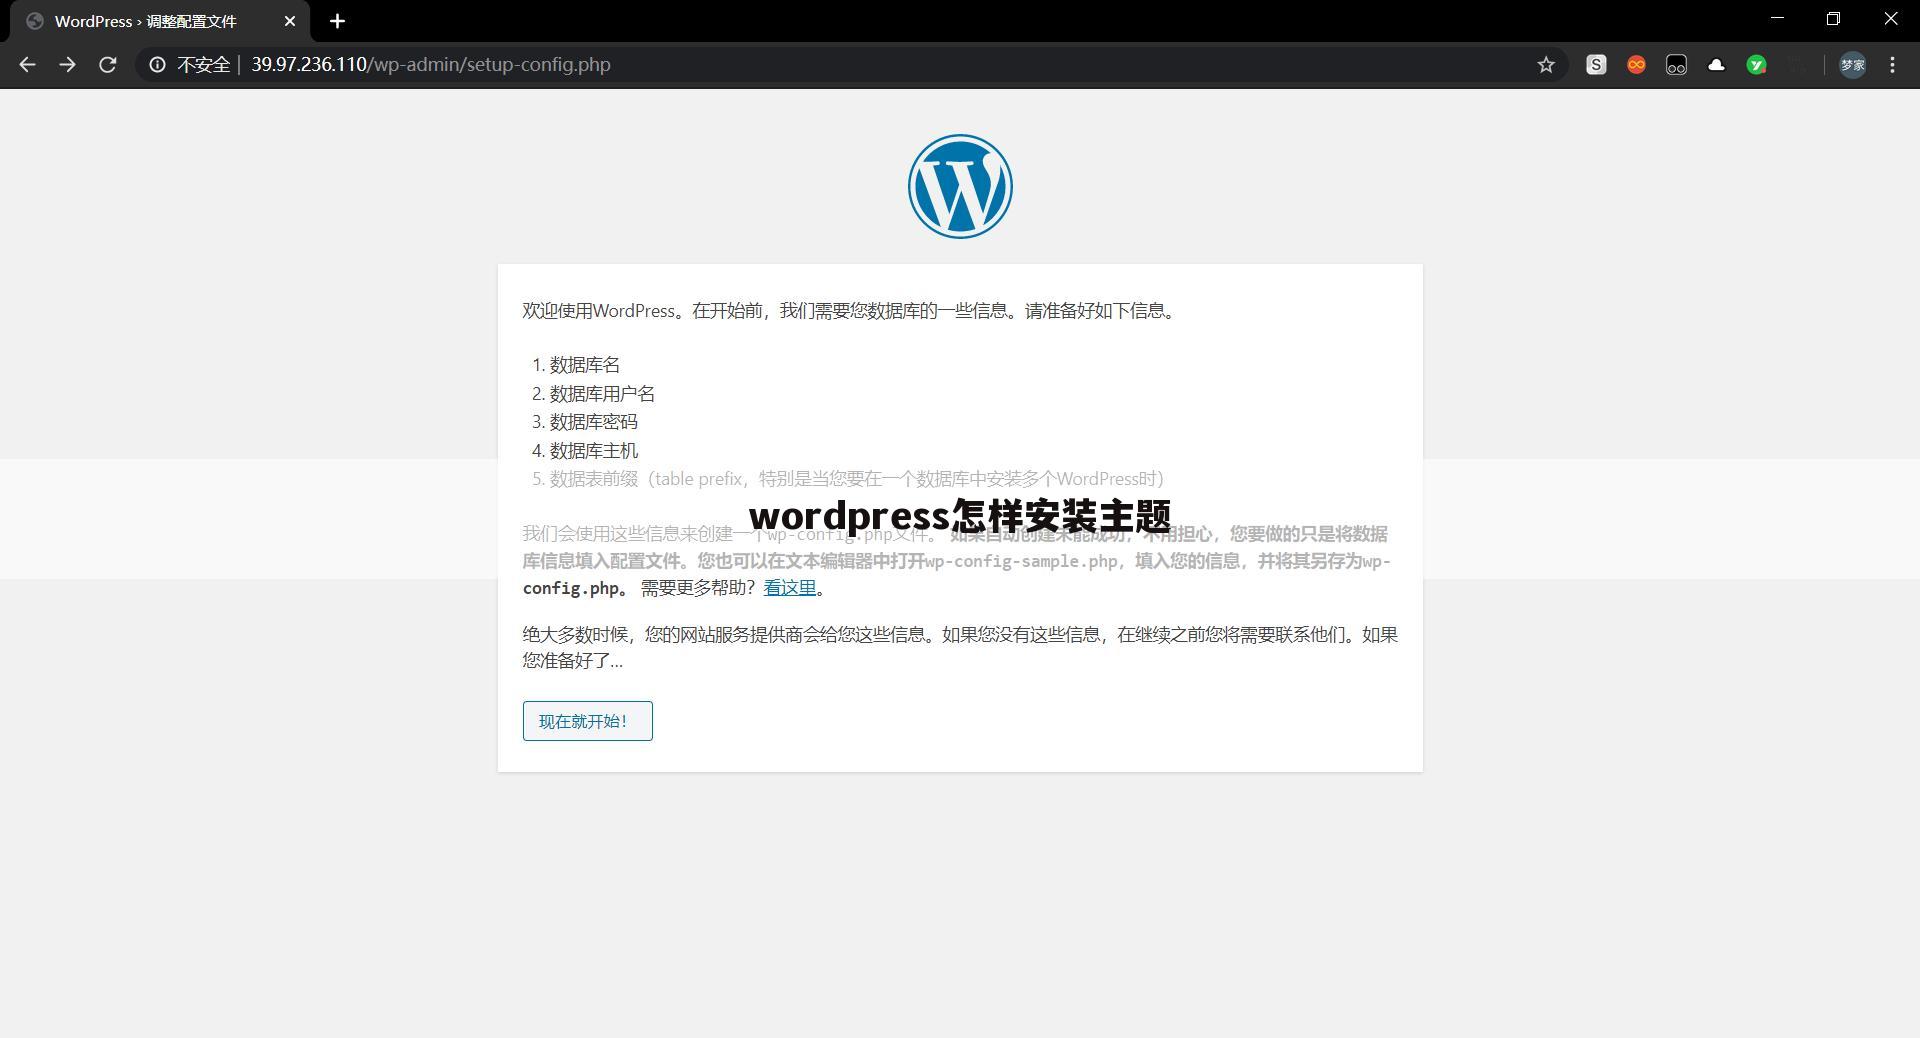The image size is (1920, 1038).
Task: Close the current WordPress tab
Action: coord(290,21)
